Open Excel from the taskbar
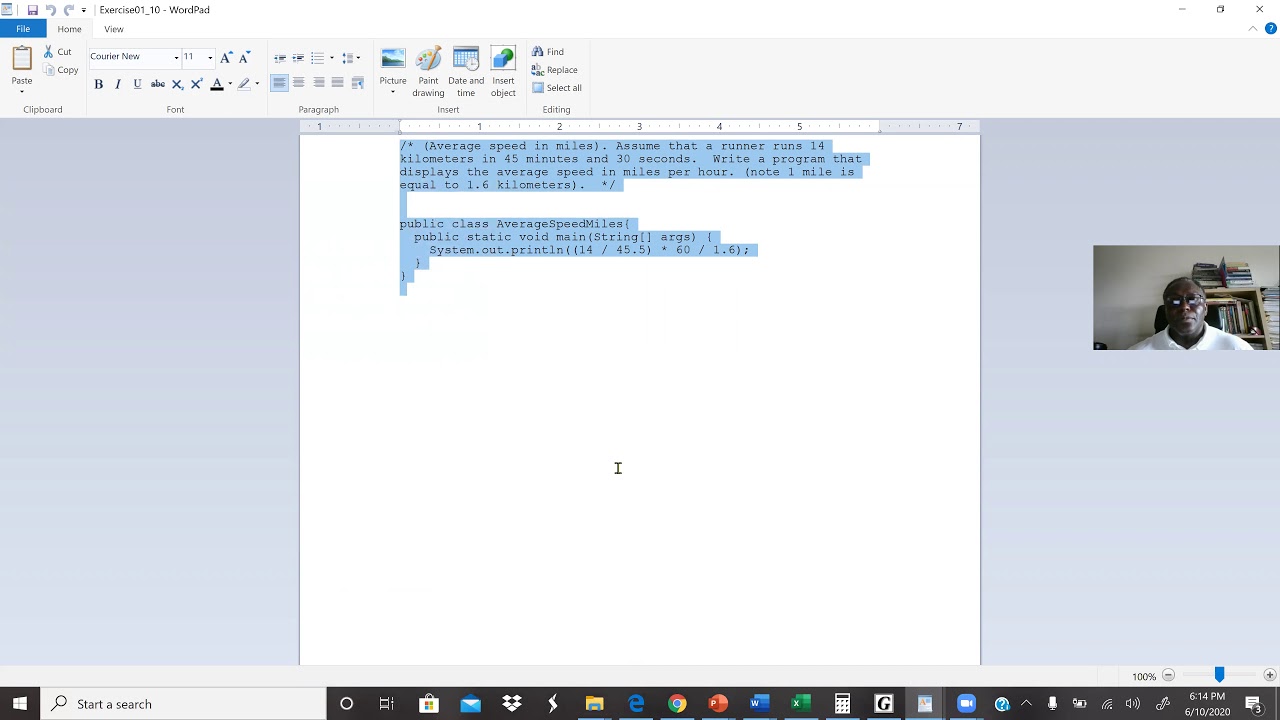 click(800, 704)
